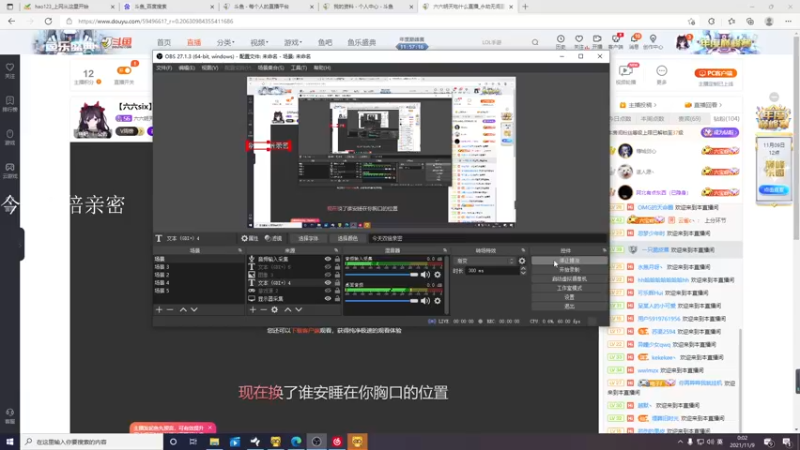Open the transition type dropdown in OBS
The image size is (800, 450).
click(485, 261)
